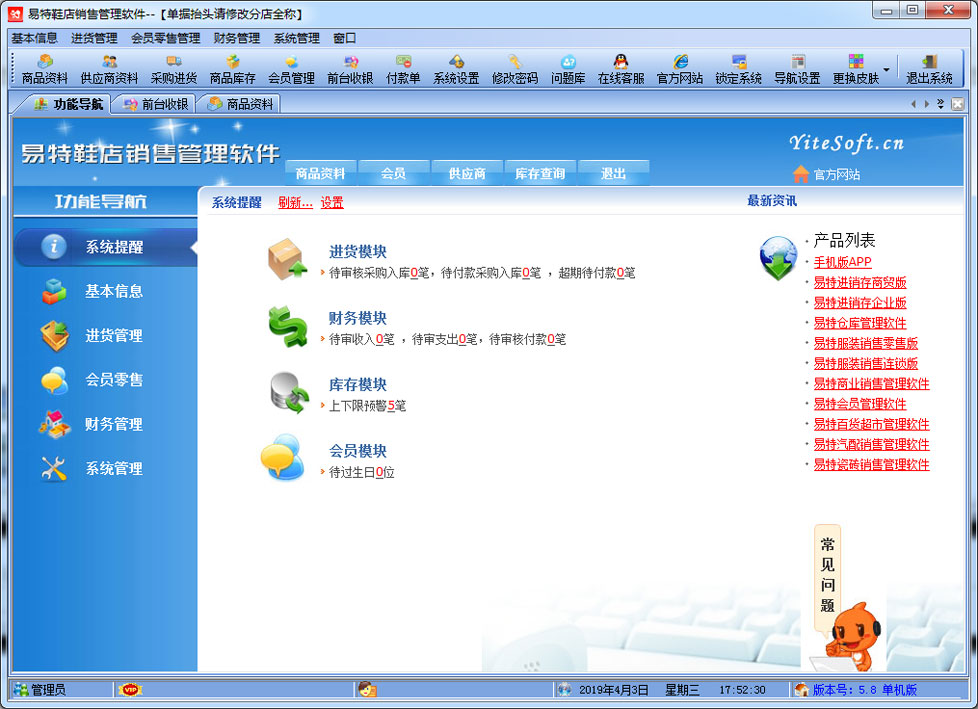The image size is (978, 709).
Task: Click the 锁定系统 toolbar icon
Action: pyautogui.click(x=738, y=69)
